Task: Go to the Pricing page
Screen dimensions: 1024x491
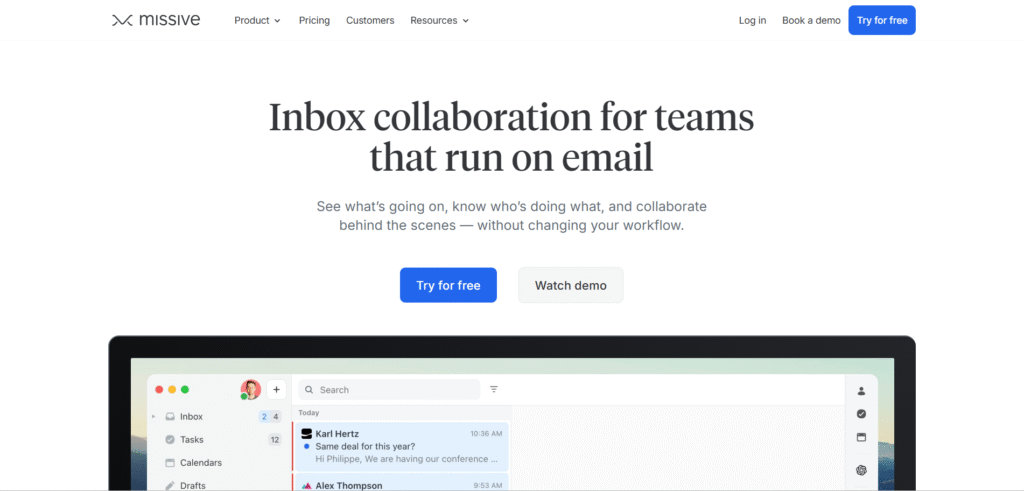Action: coord(314,20)
